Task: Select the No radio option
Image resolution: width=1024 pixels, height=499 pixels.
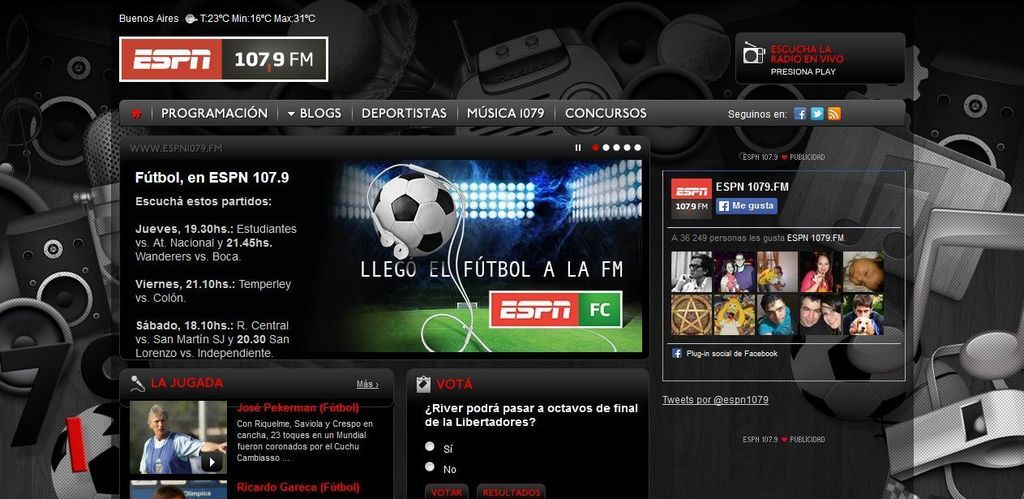Action: [x=430, y=466]
